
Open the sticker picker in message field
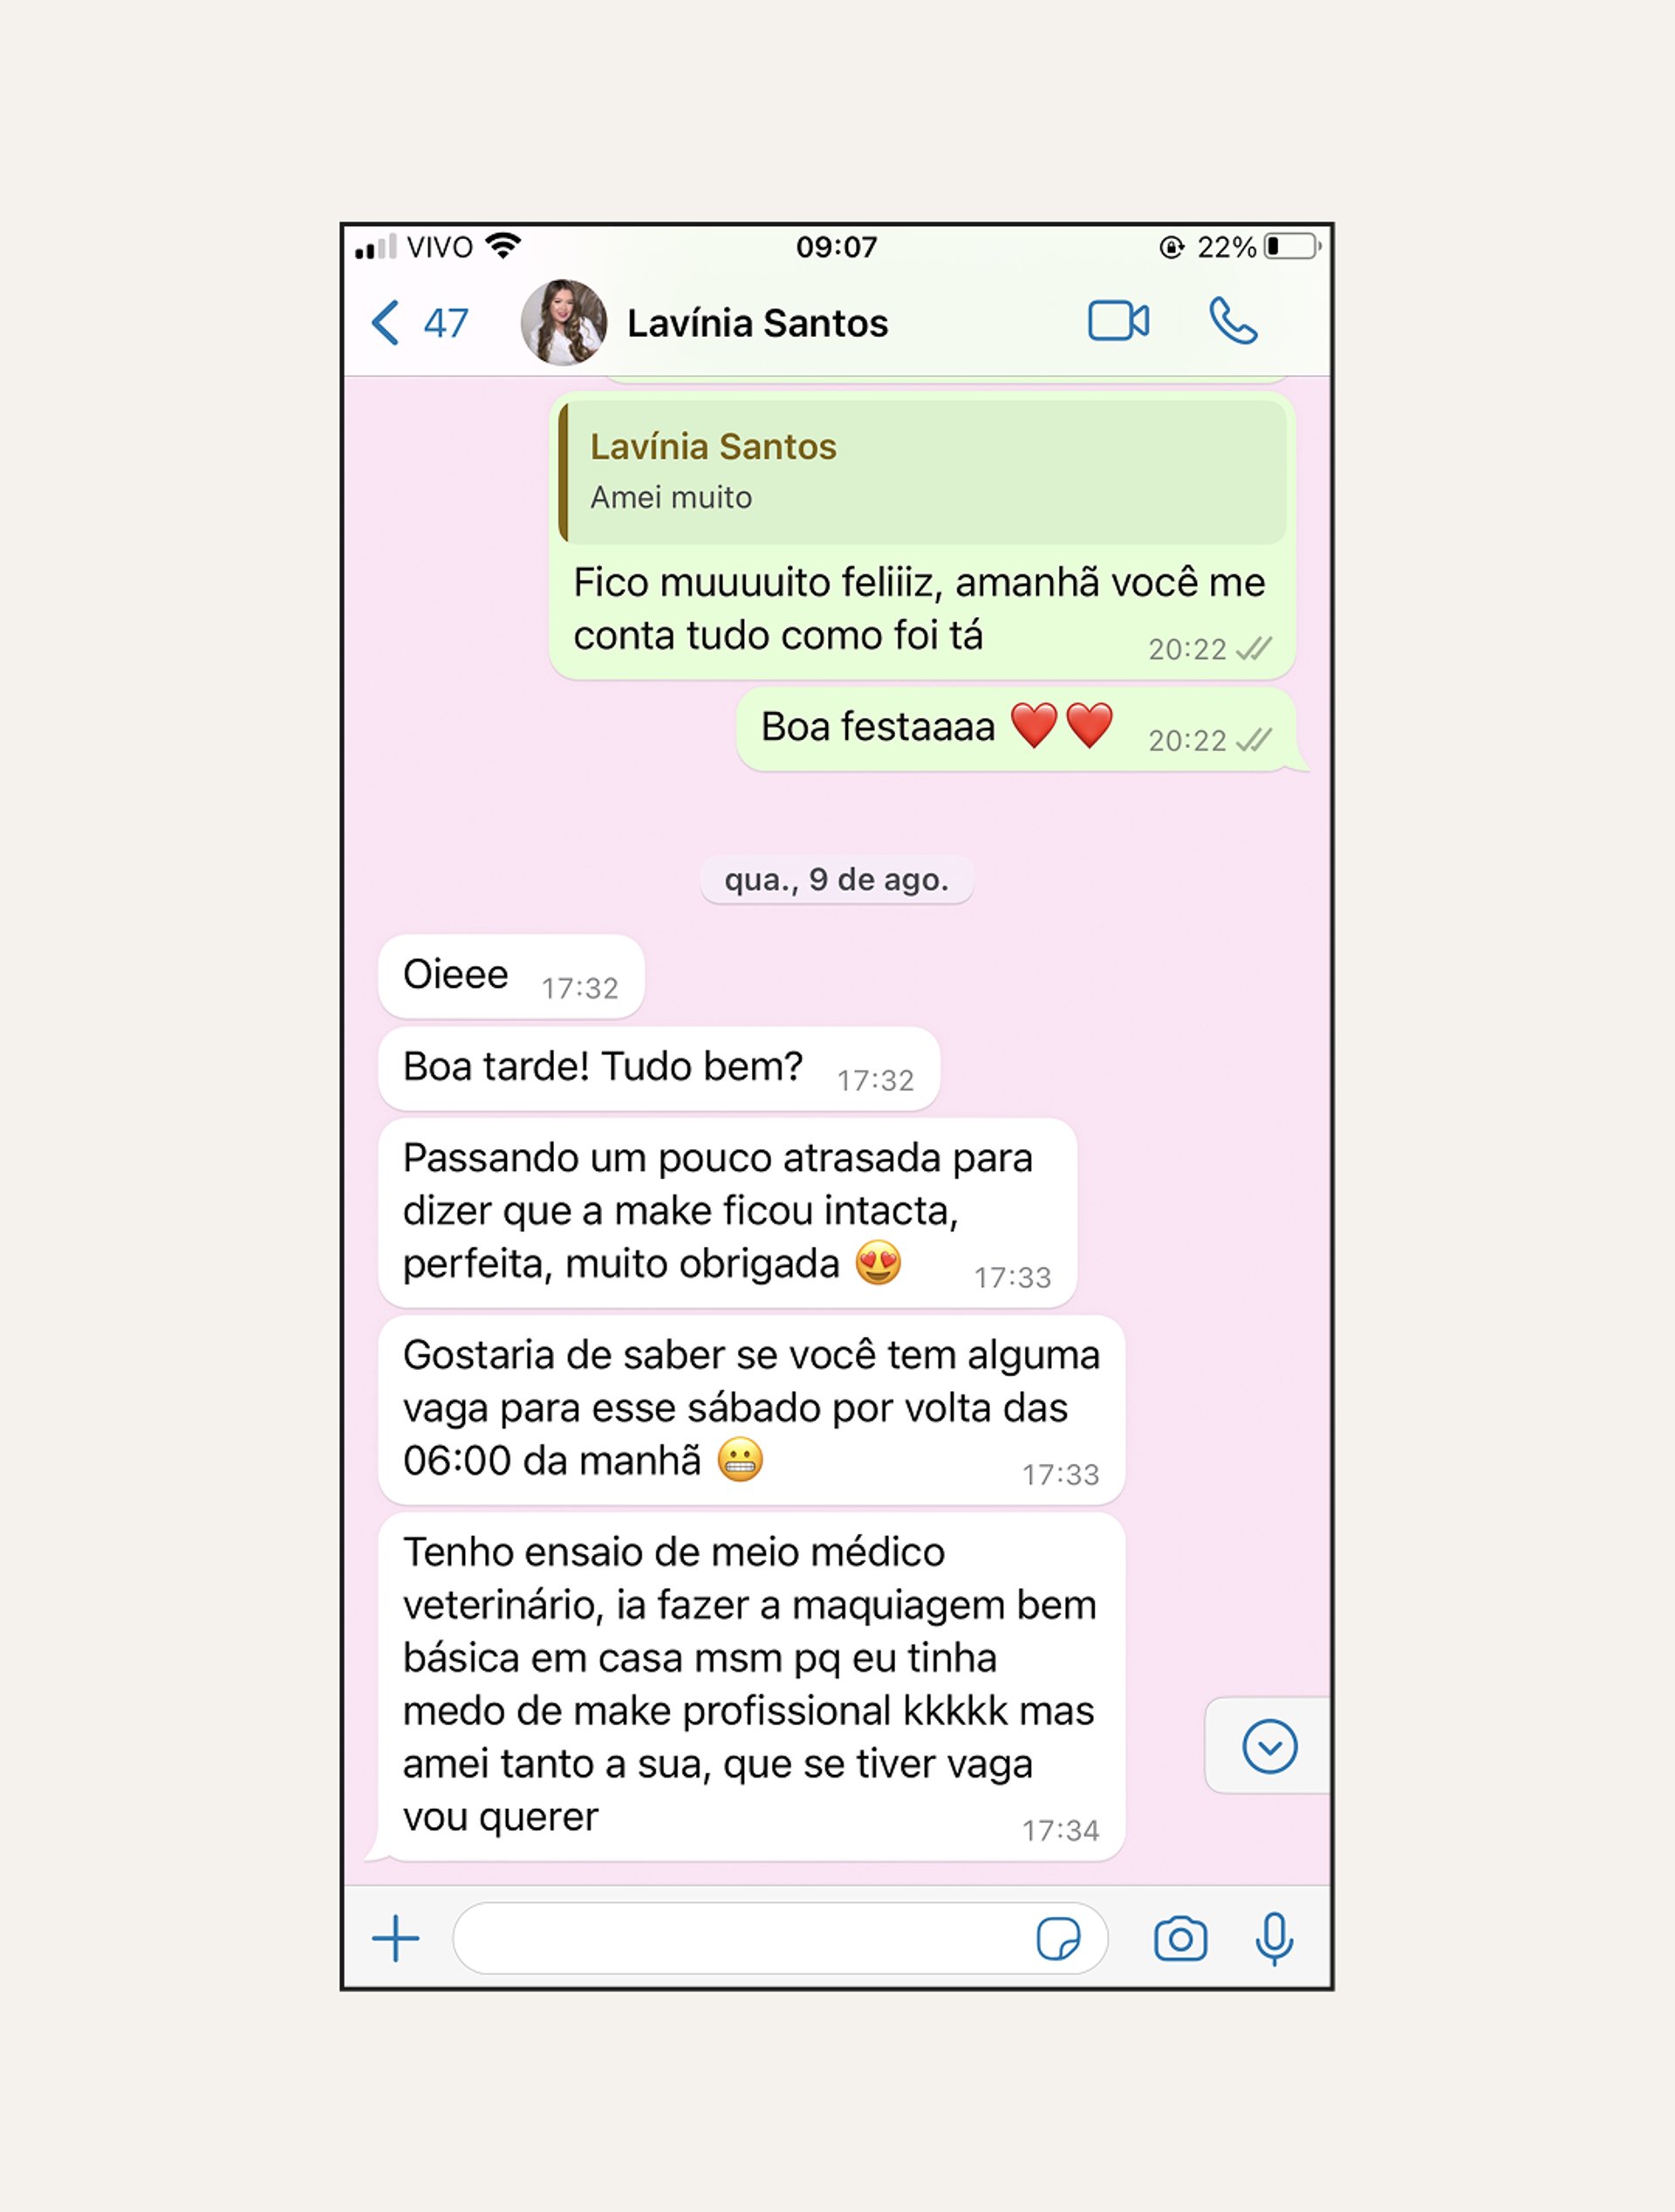1058,1939
